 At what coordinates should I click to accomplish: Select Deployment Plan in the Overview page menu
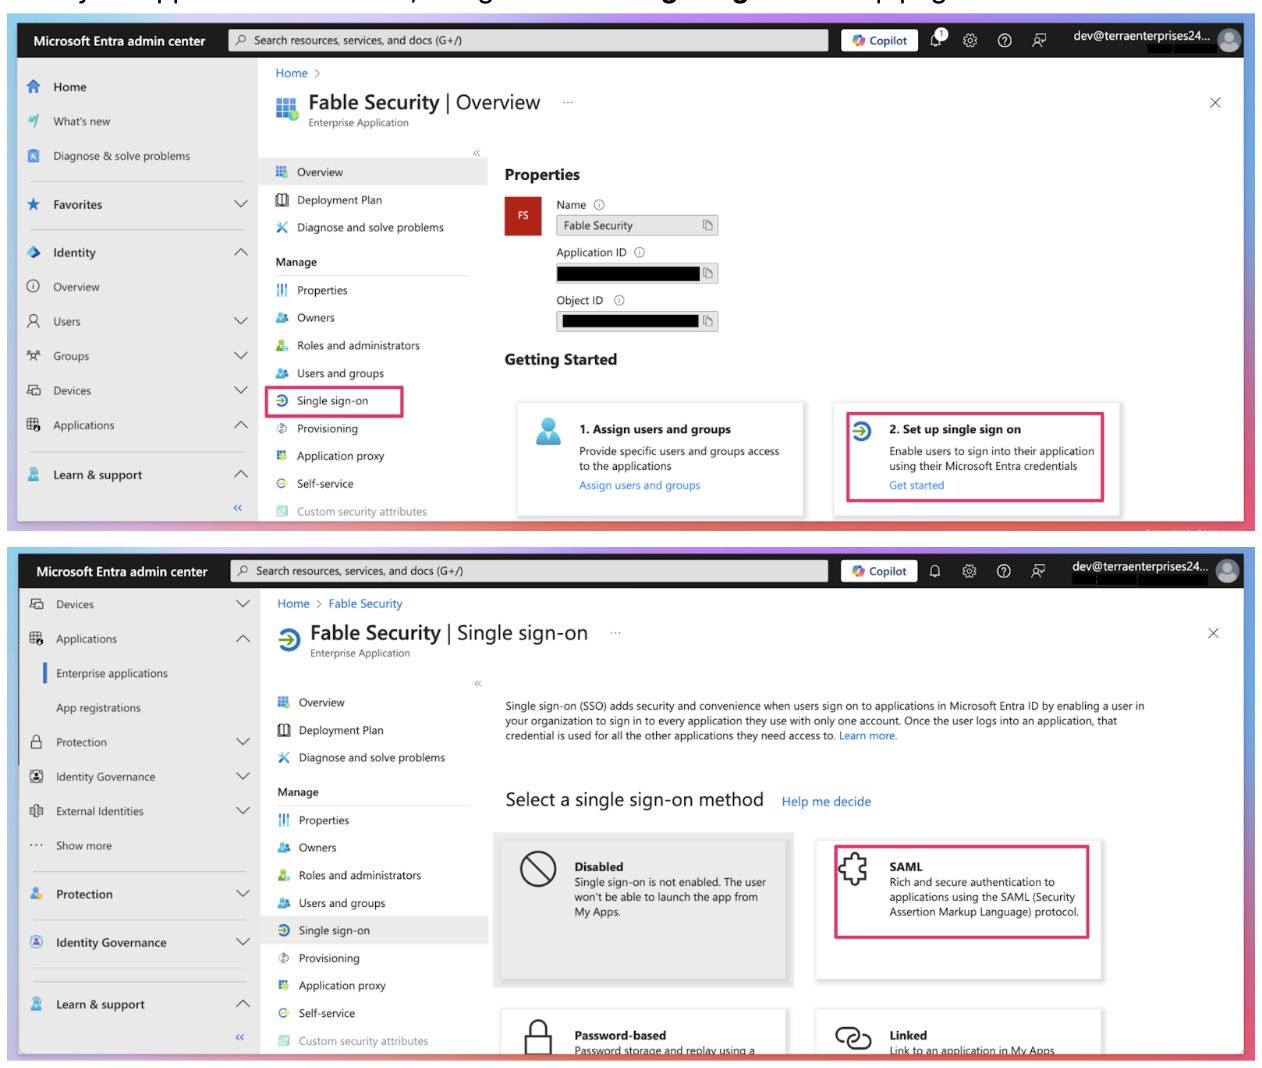point(339,200)
